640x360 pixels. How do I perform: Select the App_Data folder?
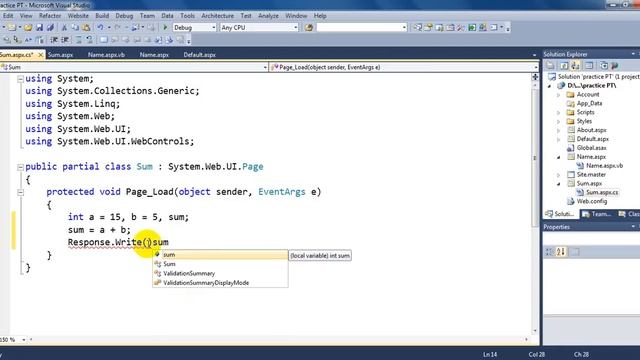tap(589, 104)
